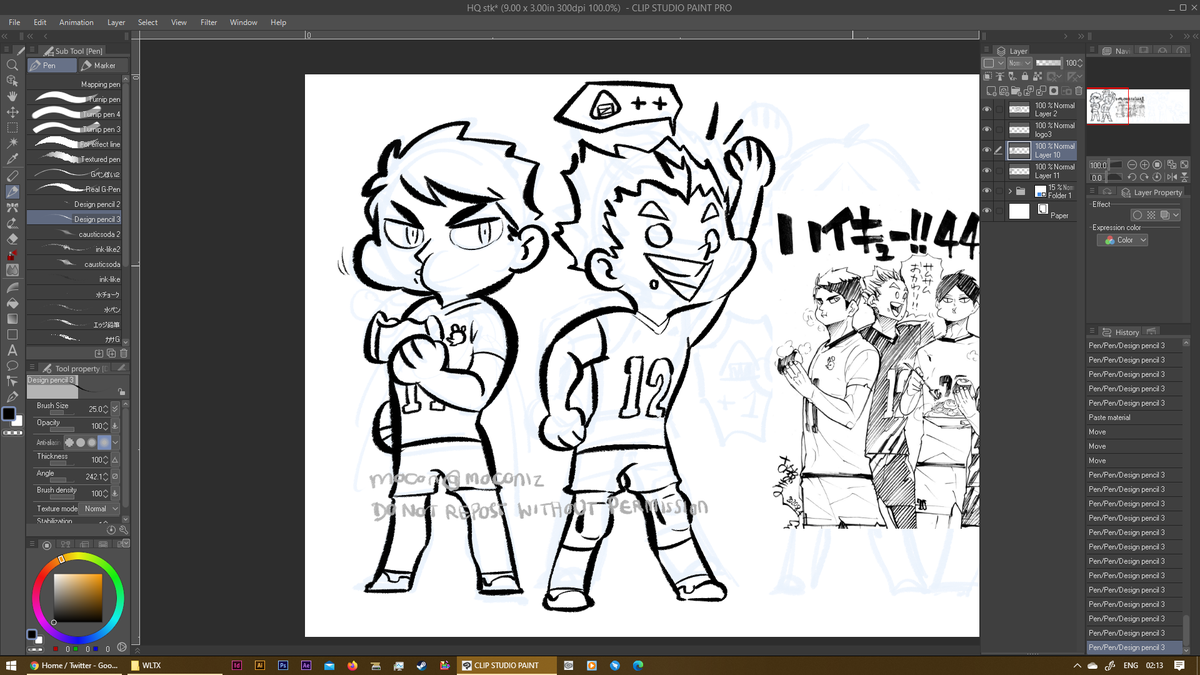
Task: Open Adobe Photoshop from taskbar
Action: [x=283, y=665]
